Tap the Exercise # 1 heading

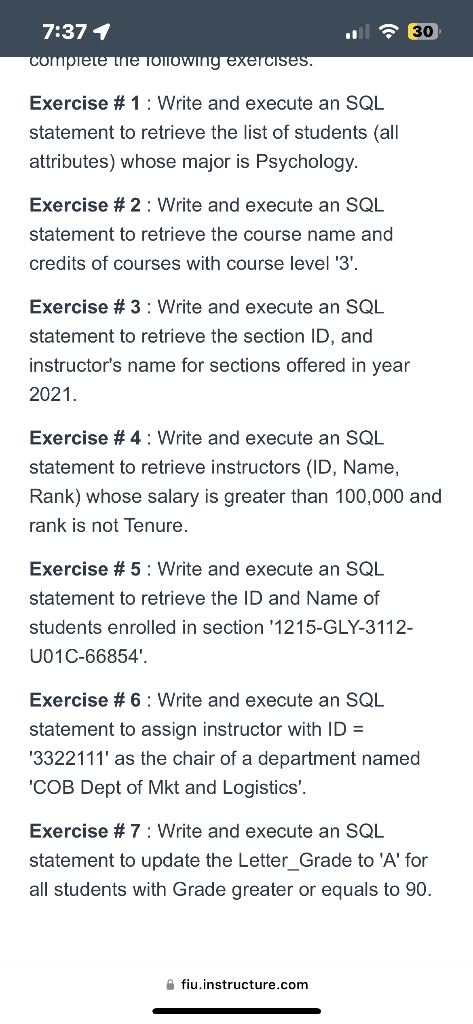pos(85,103)
